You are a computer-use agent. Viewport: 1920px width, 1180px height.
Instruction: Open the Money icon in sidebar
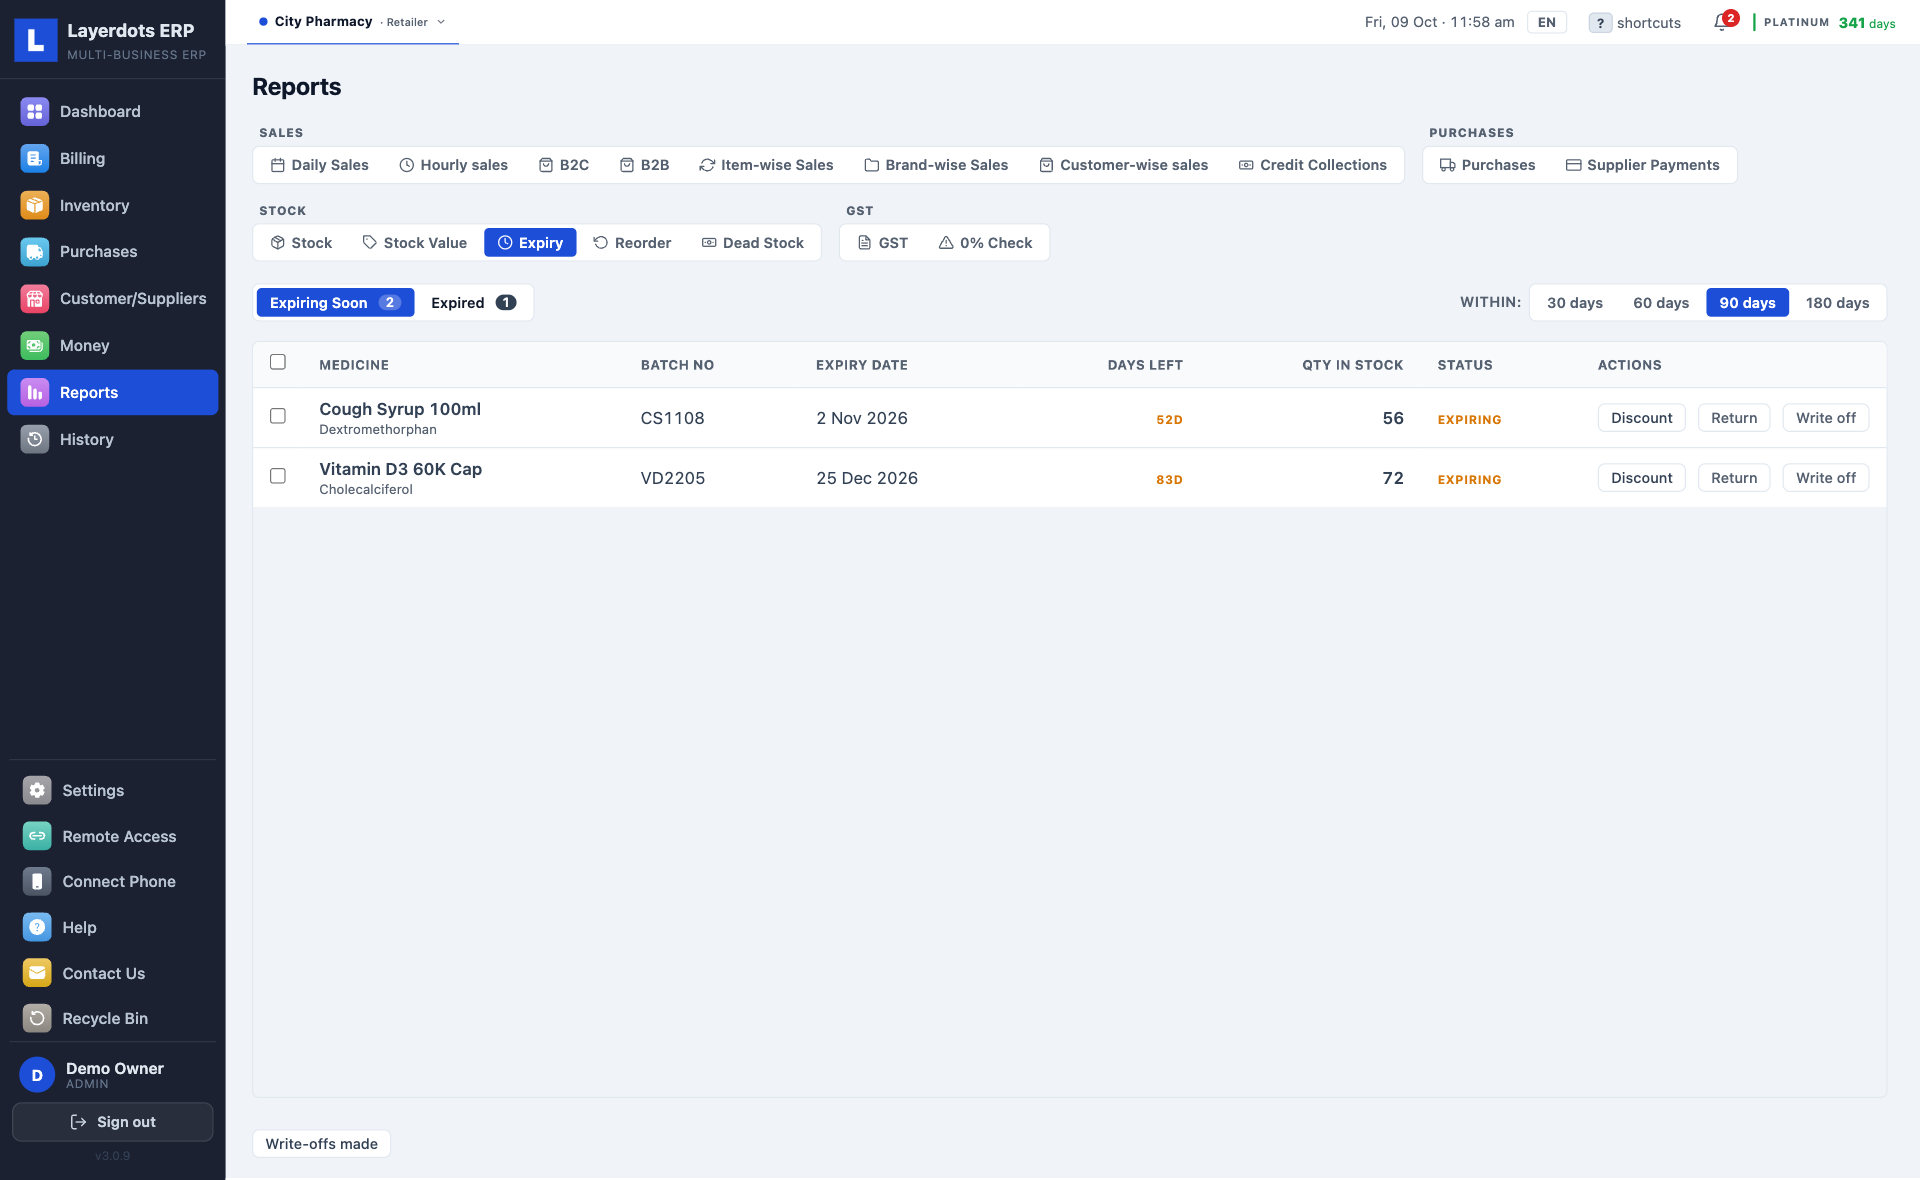pos(35,346)
